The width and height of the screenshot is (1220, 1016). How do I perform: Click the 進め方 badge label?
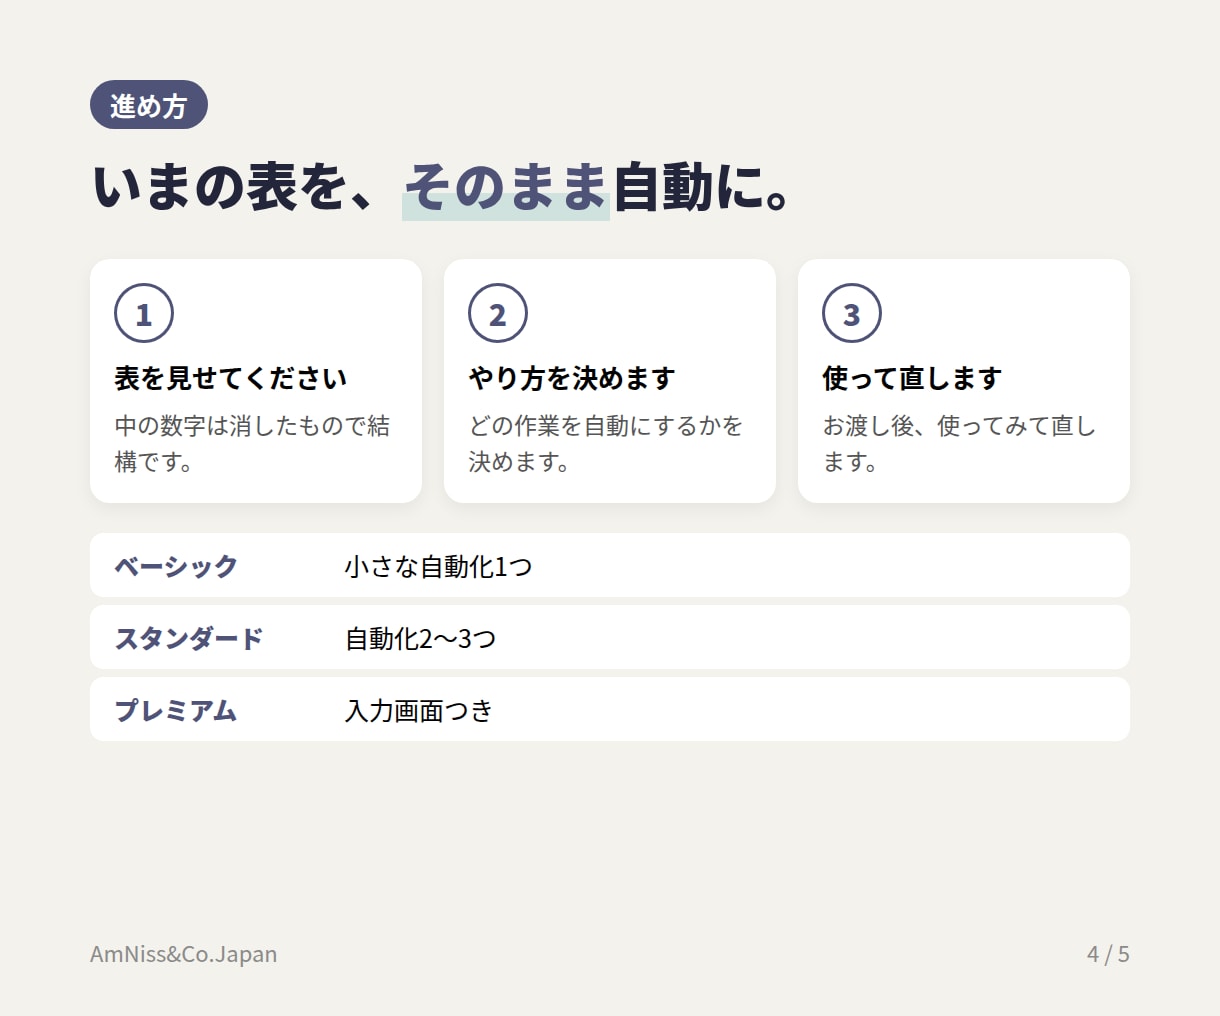point(149,105)
